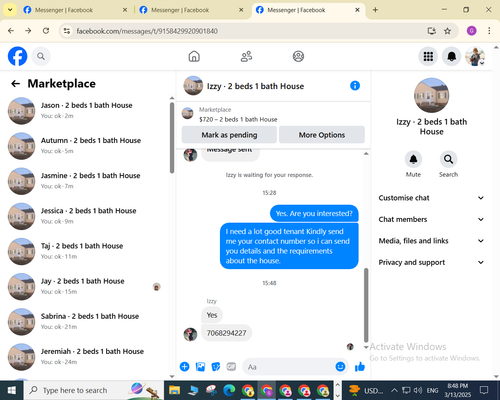The width and height of the screenshot is (500, 400).
Task: Expand Media, files and links section
Action: coord(431,241)
